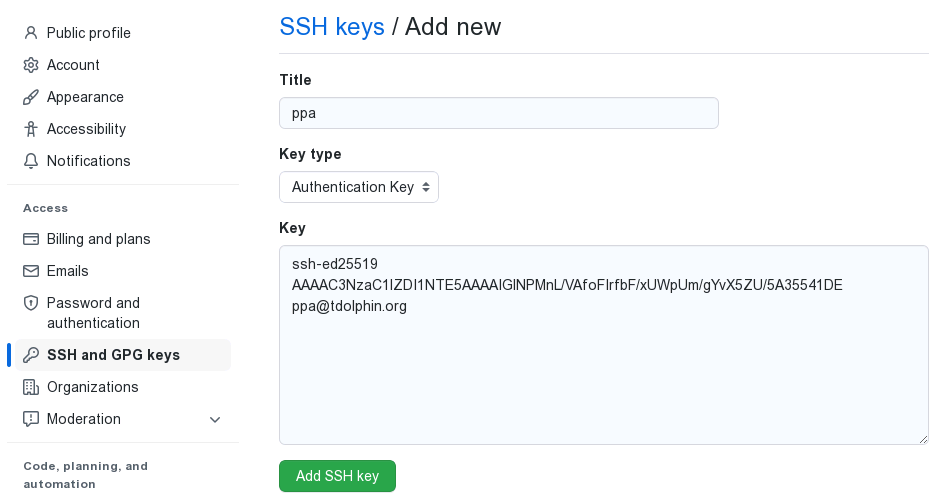Click the Public profile person icon
937x500 pixels.
coord(30,33)
